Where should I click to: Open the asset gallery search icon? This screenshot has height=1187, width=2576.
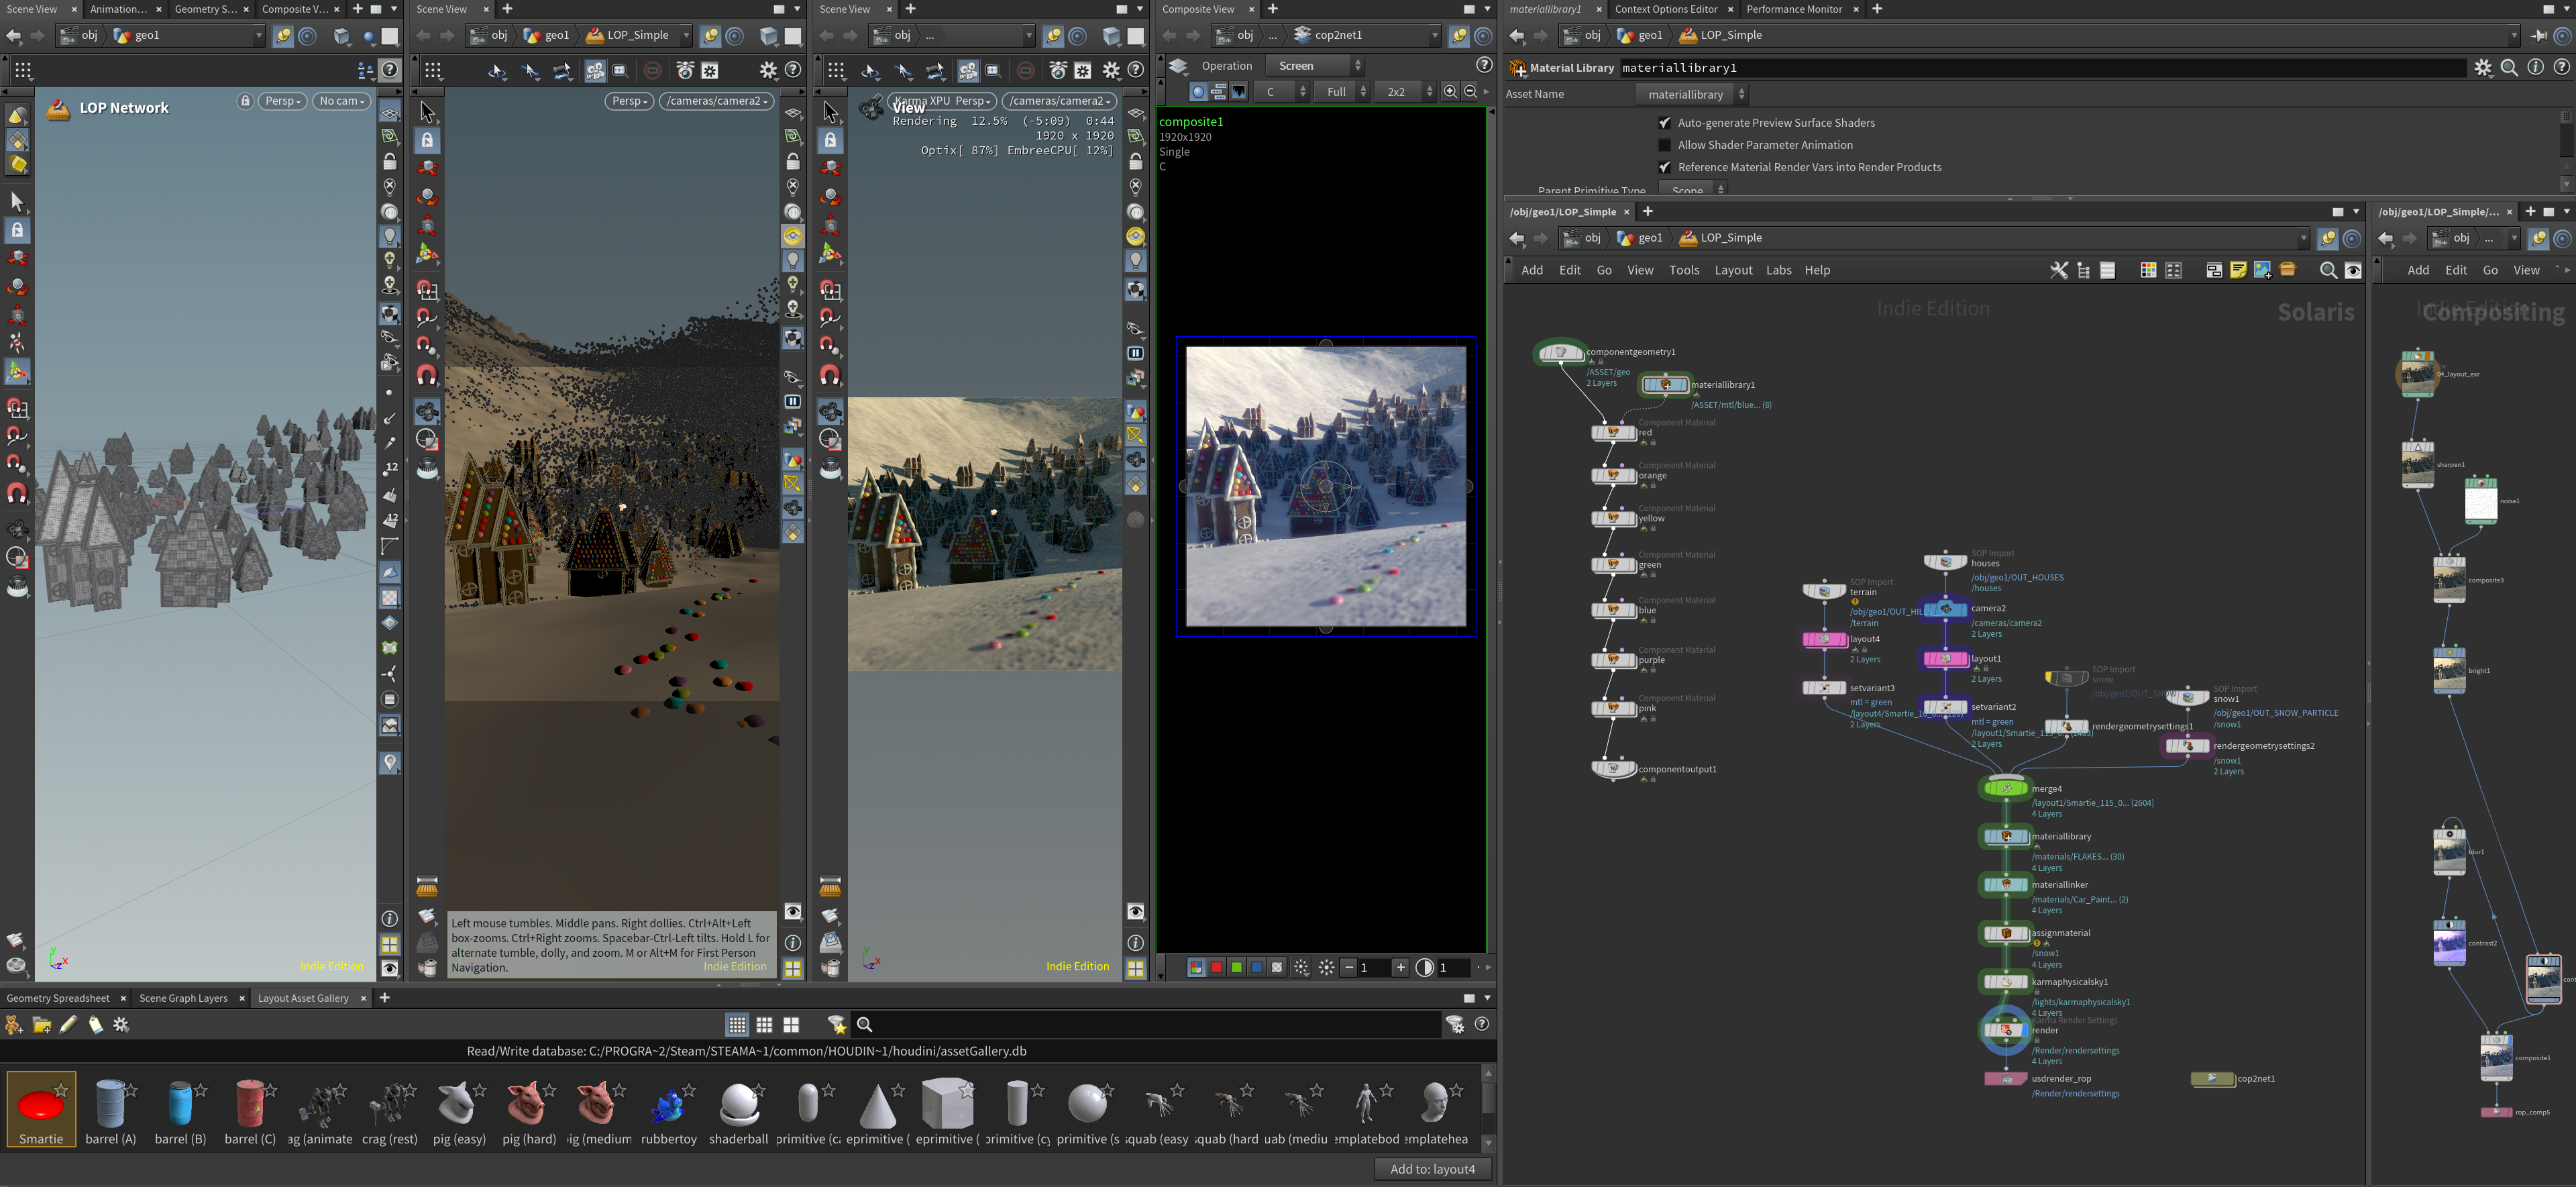(865, 1024)
